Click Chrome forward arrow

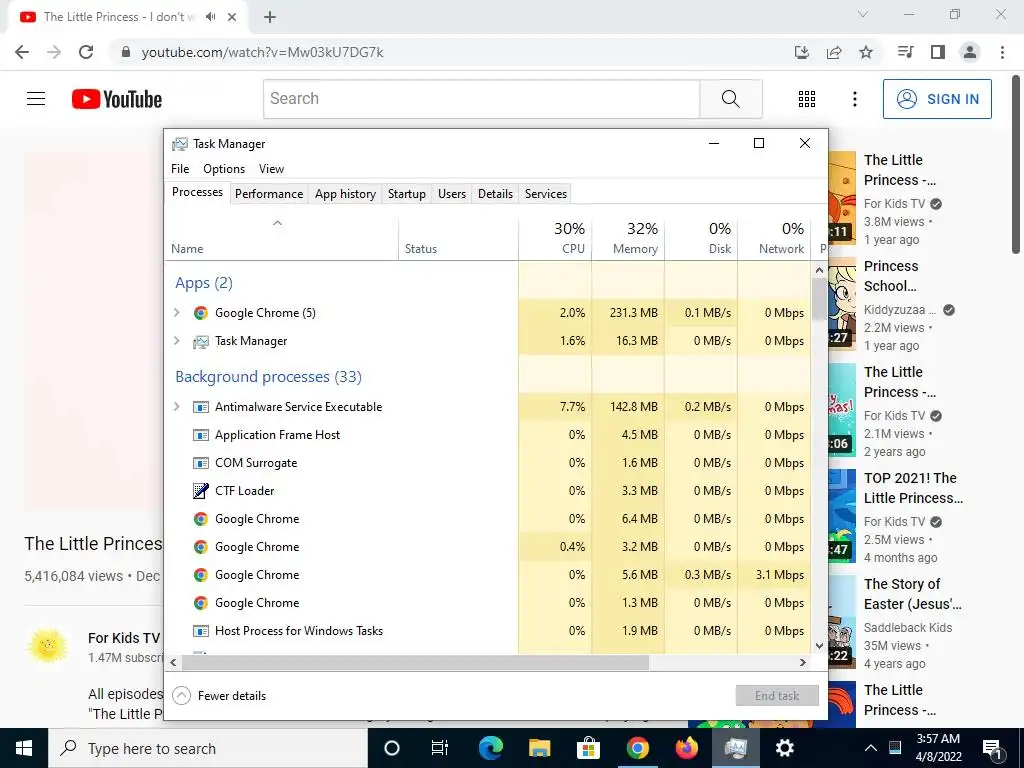click(x=54, y=52)
